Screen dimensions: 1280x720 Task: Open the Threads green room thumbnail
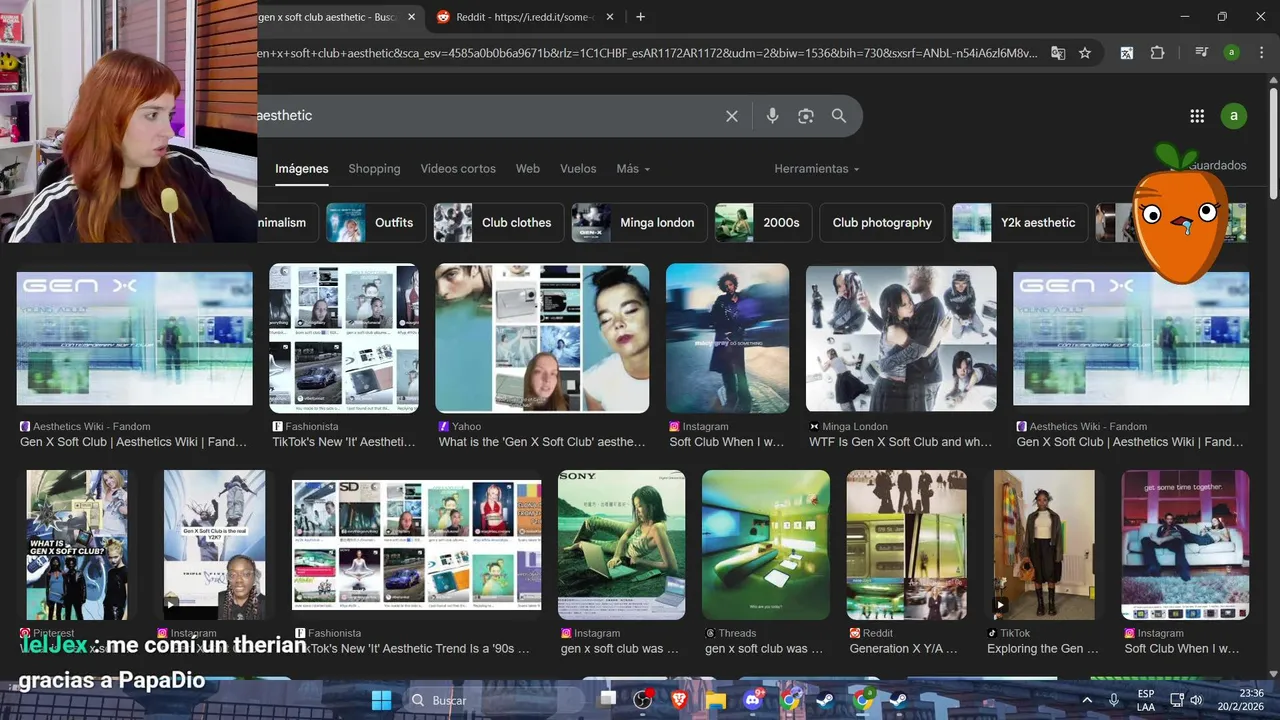766,545
